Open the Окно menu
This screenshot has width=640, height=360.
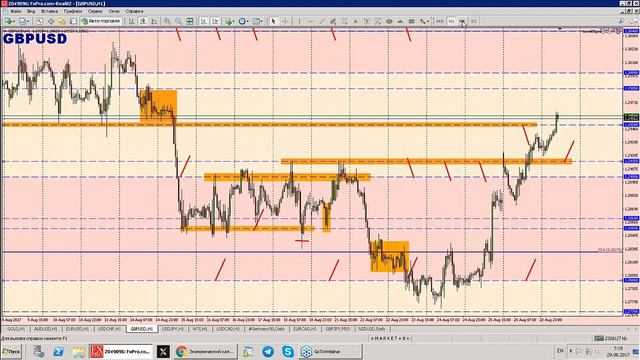click(114, 11)
